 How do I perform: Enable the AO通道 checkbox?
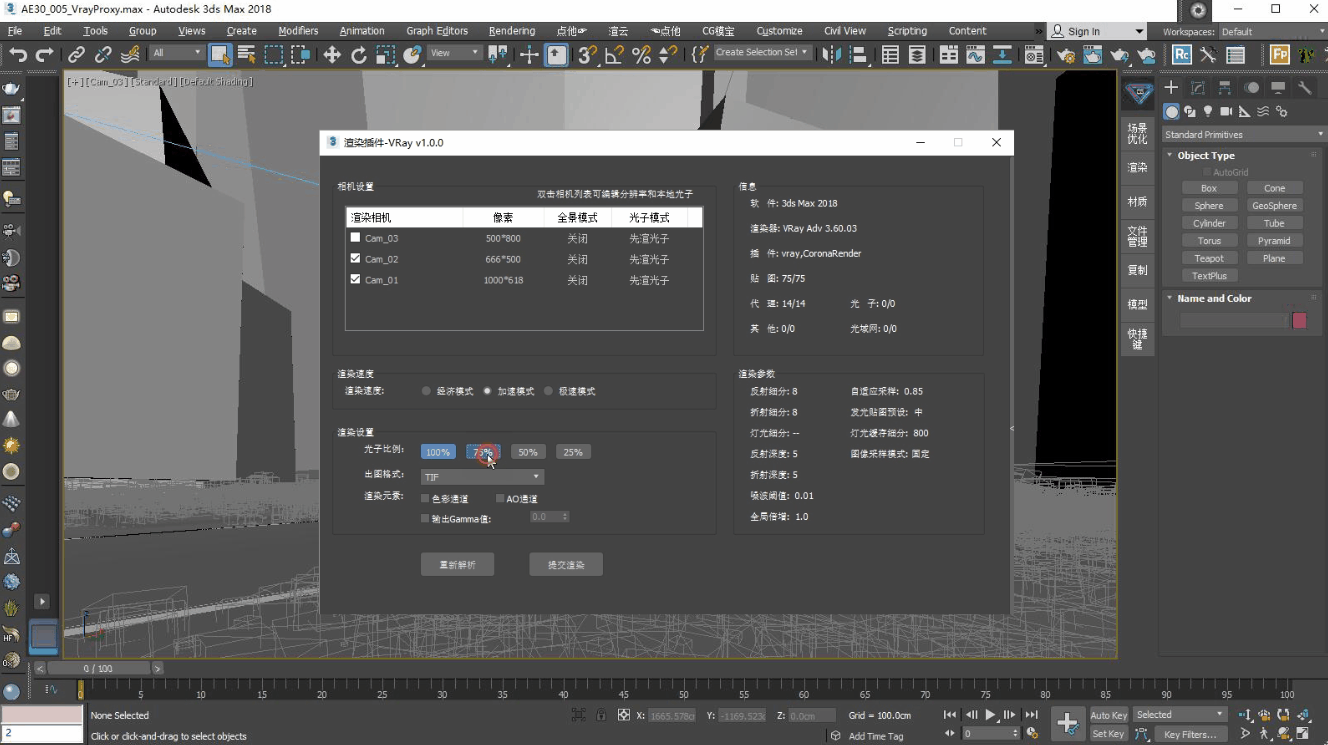pos(500,498)
